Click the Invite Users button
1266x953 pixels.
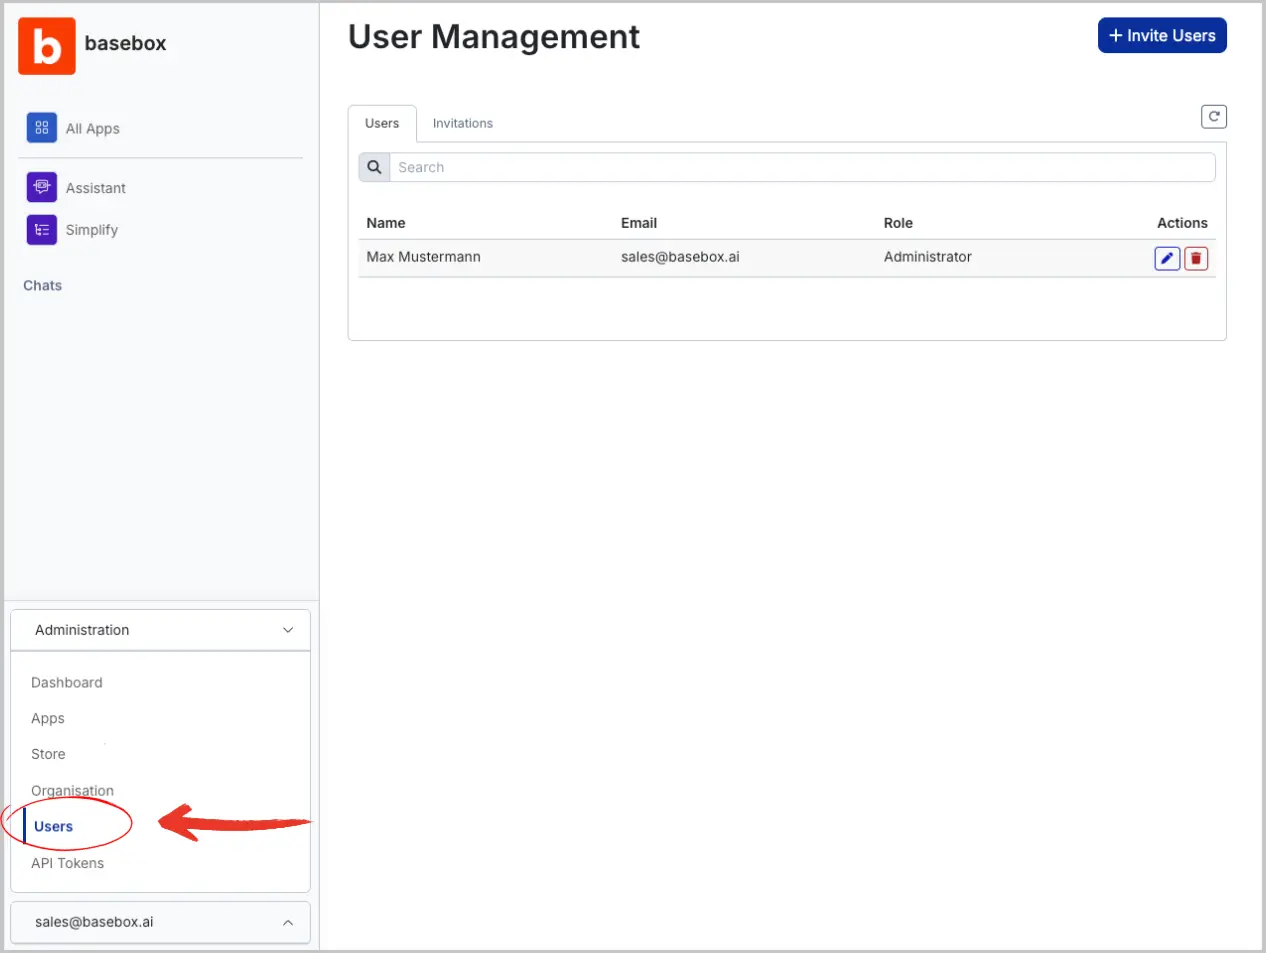[1161, 35]
